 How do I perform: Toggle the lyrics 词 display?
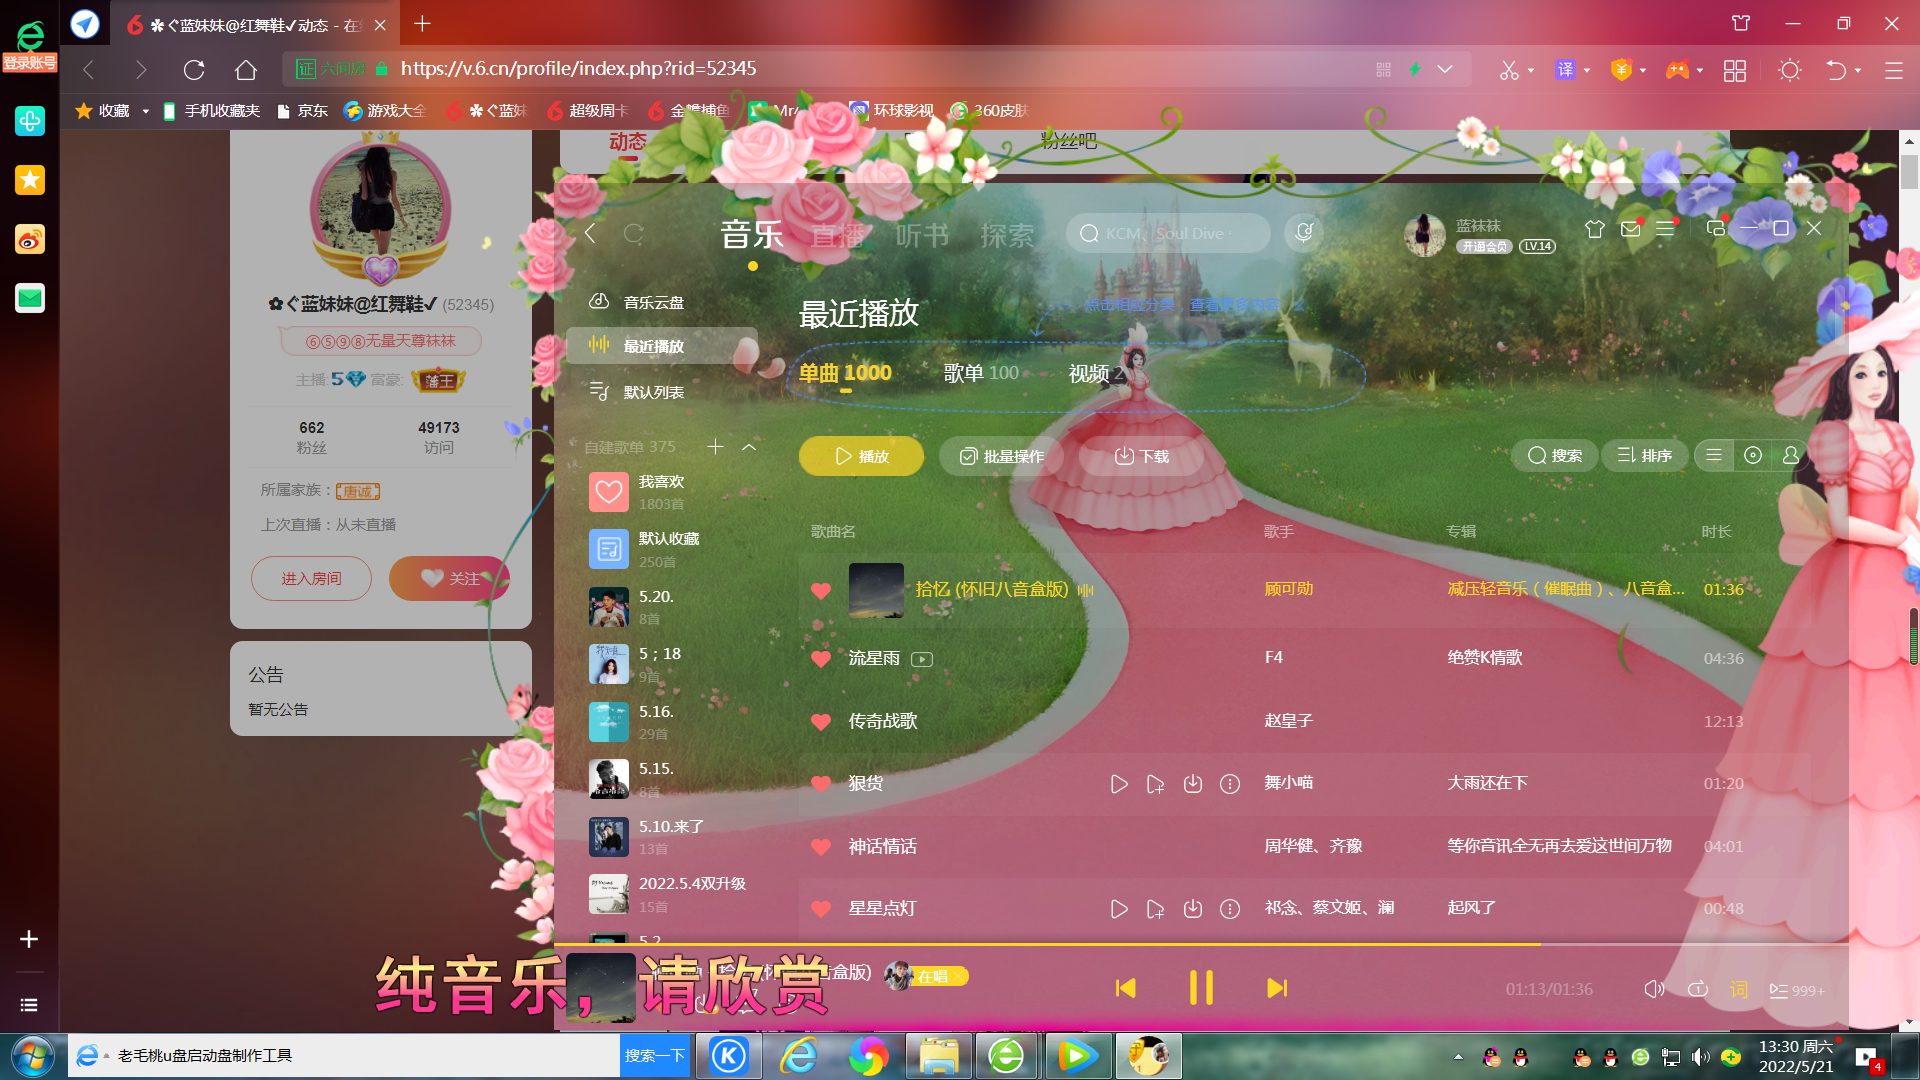pyautogui.click(x=1739, y=989)
